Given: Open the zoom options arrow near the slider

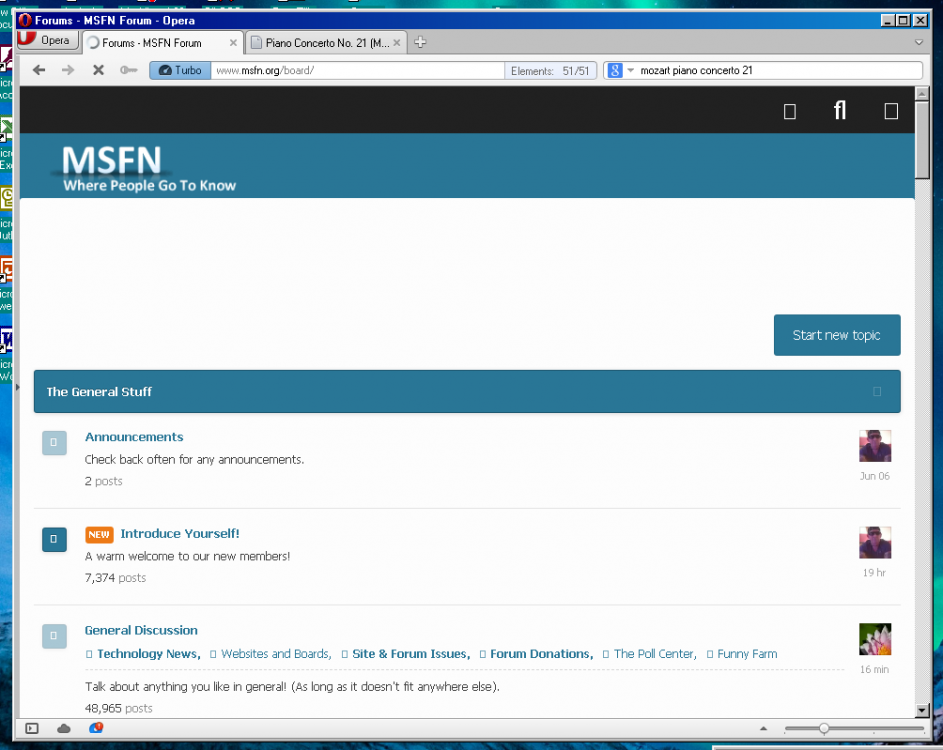Looking at the screenshot, I should pos(764,728).
